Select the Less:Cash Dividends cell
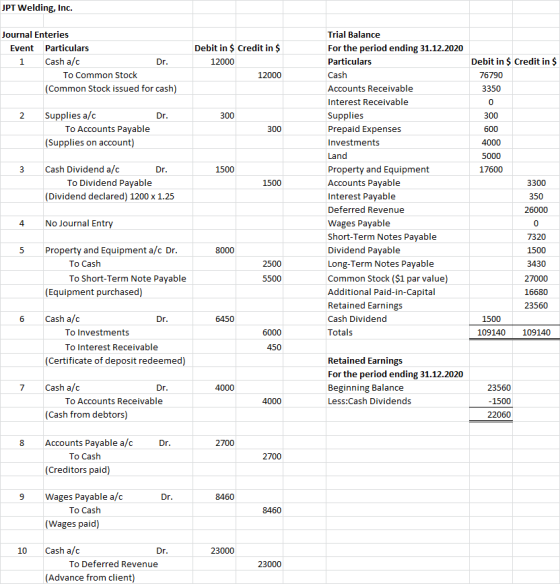 (x=369, y=401)
